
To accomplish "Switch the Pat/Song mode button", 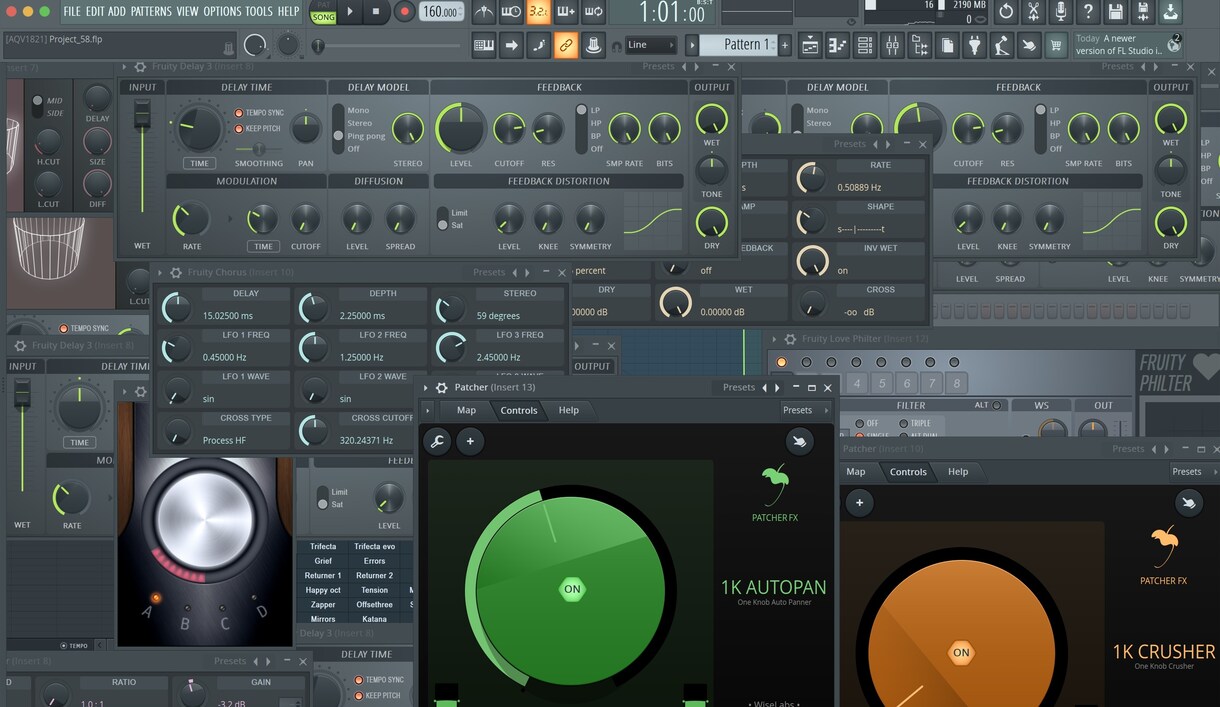I will tap(323, 12).
